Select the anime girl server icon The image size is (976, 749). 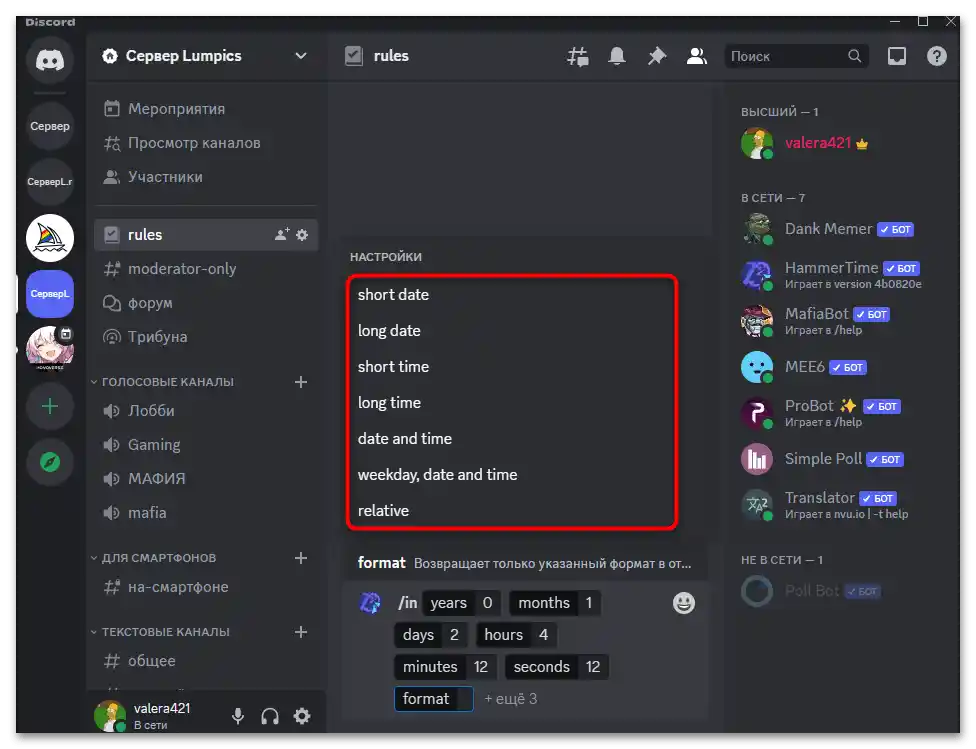coord(50,349)
